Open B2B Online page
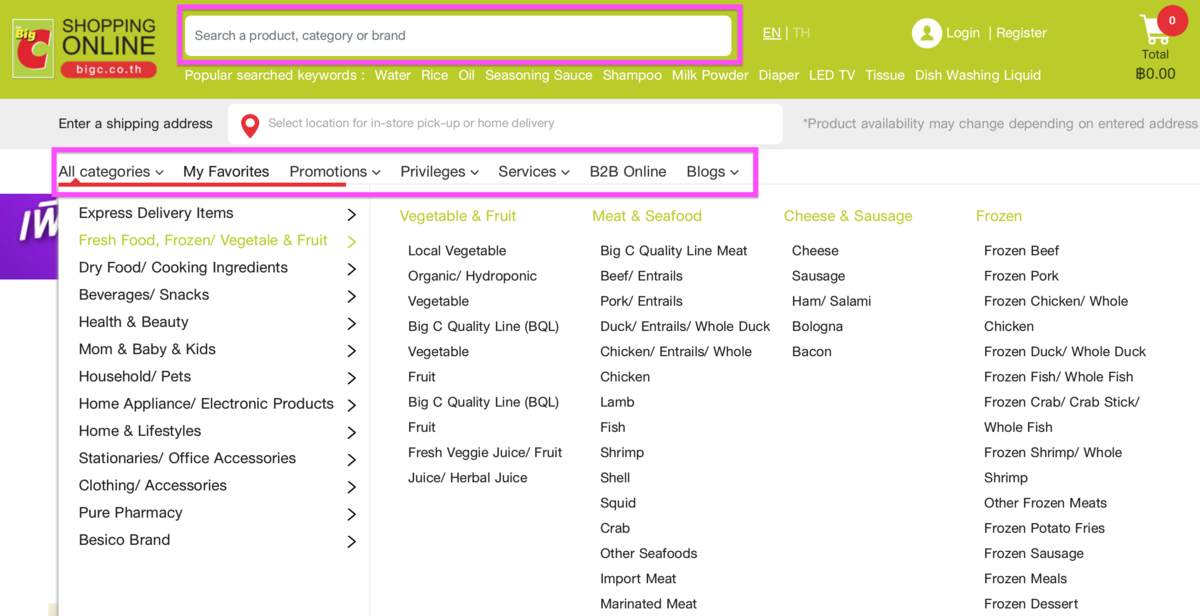The width and height of the screenshot is (1200, 616). click(628, 172)
